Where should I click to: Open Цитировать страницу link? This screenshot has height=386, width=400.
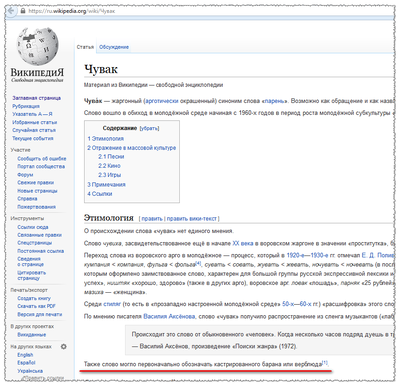[32, 275]
